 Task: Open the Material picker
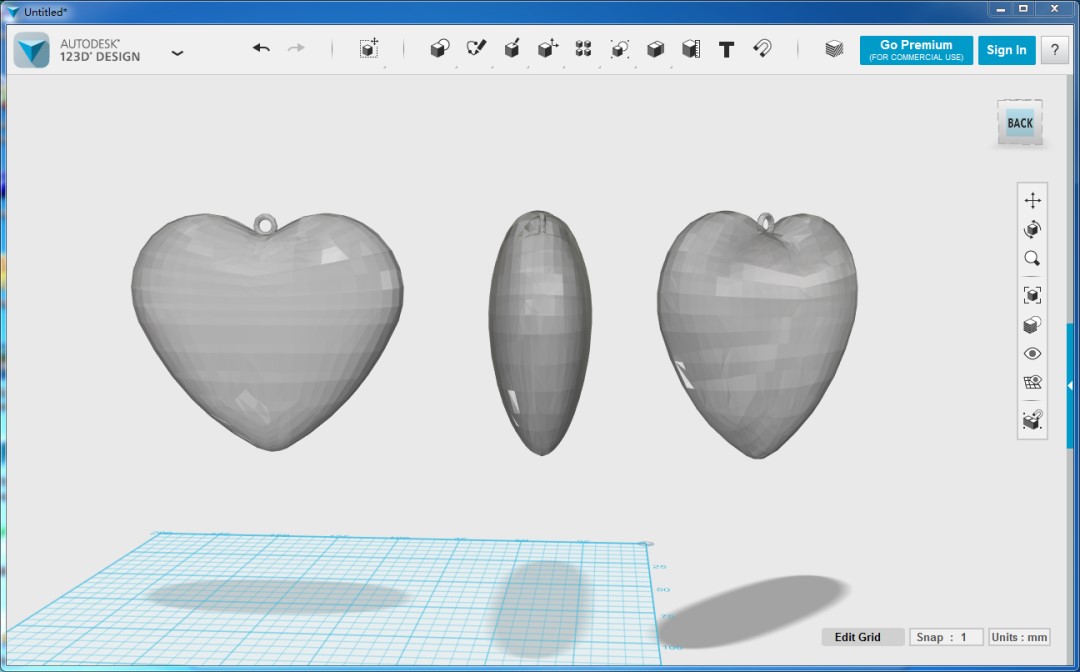coord(834,49)
